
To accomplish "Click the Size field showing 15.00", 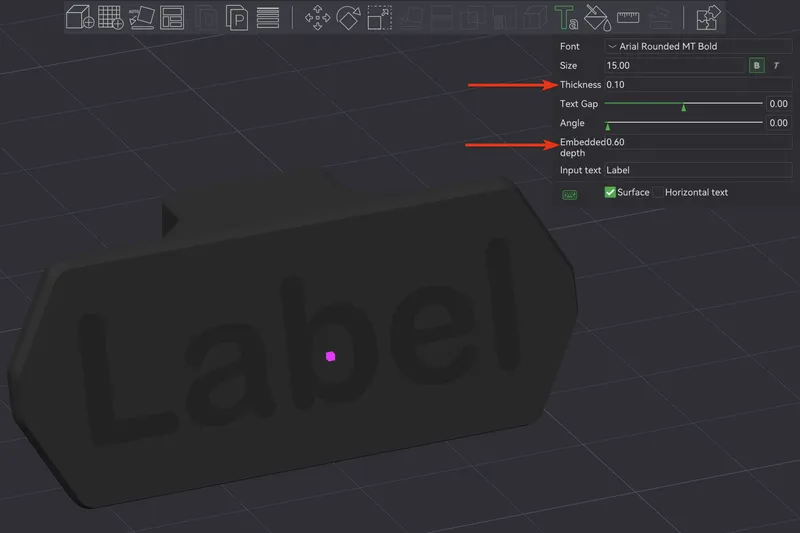I will (x=675, y=65).
